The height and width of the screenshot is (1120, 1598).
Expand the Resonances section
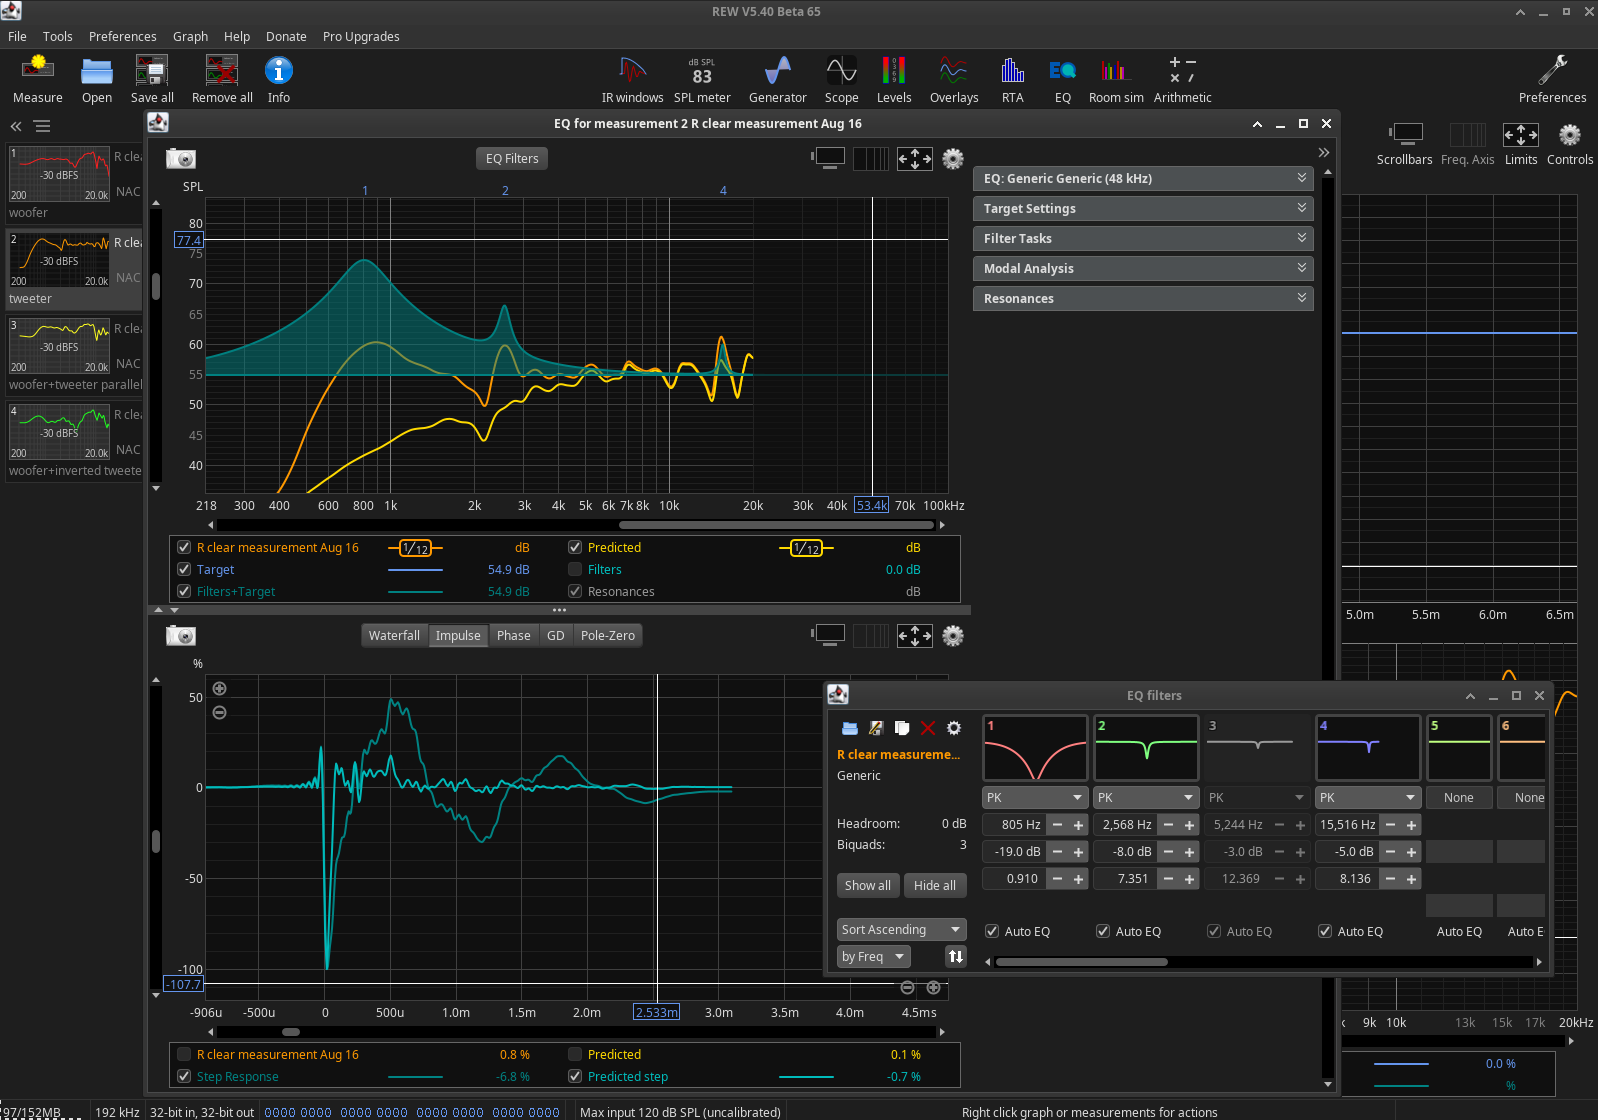[x=1143, y=298]
